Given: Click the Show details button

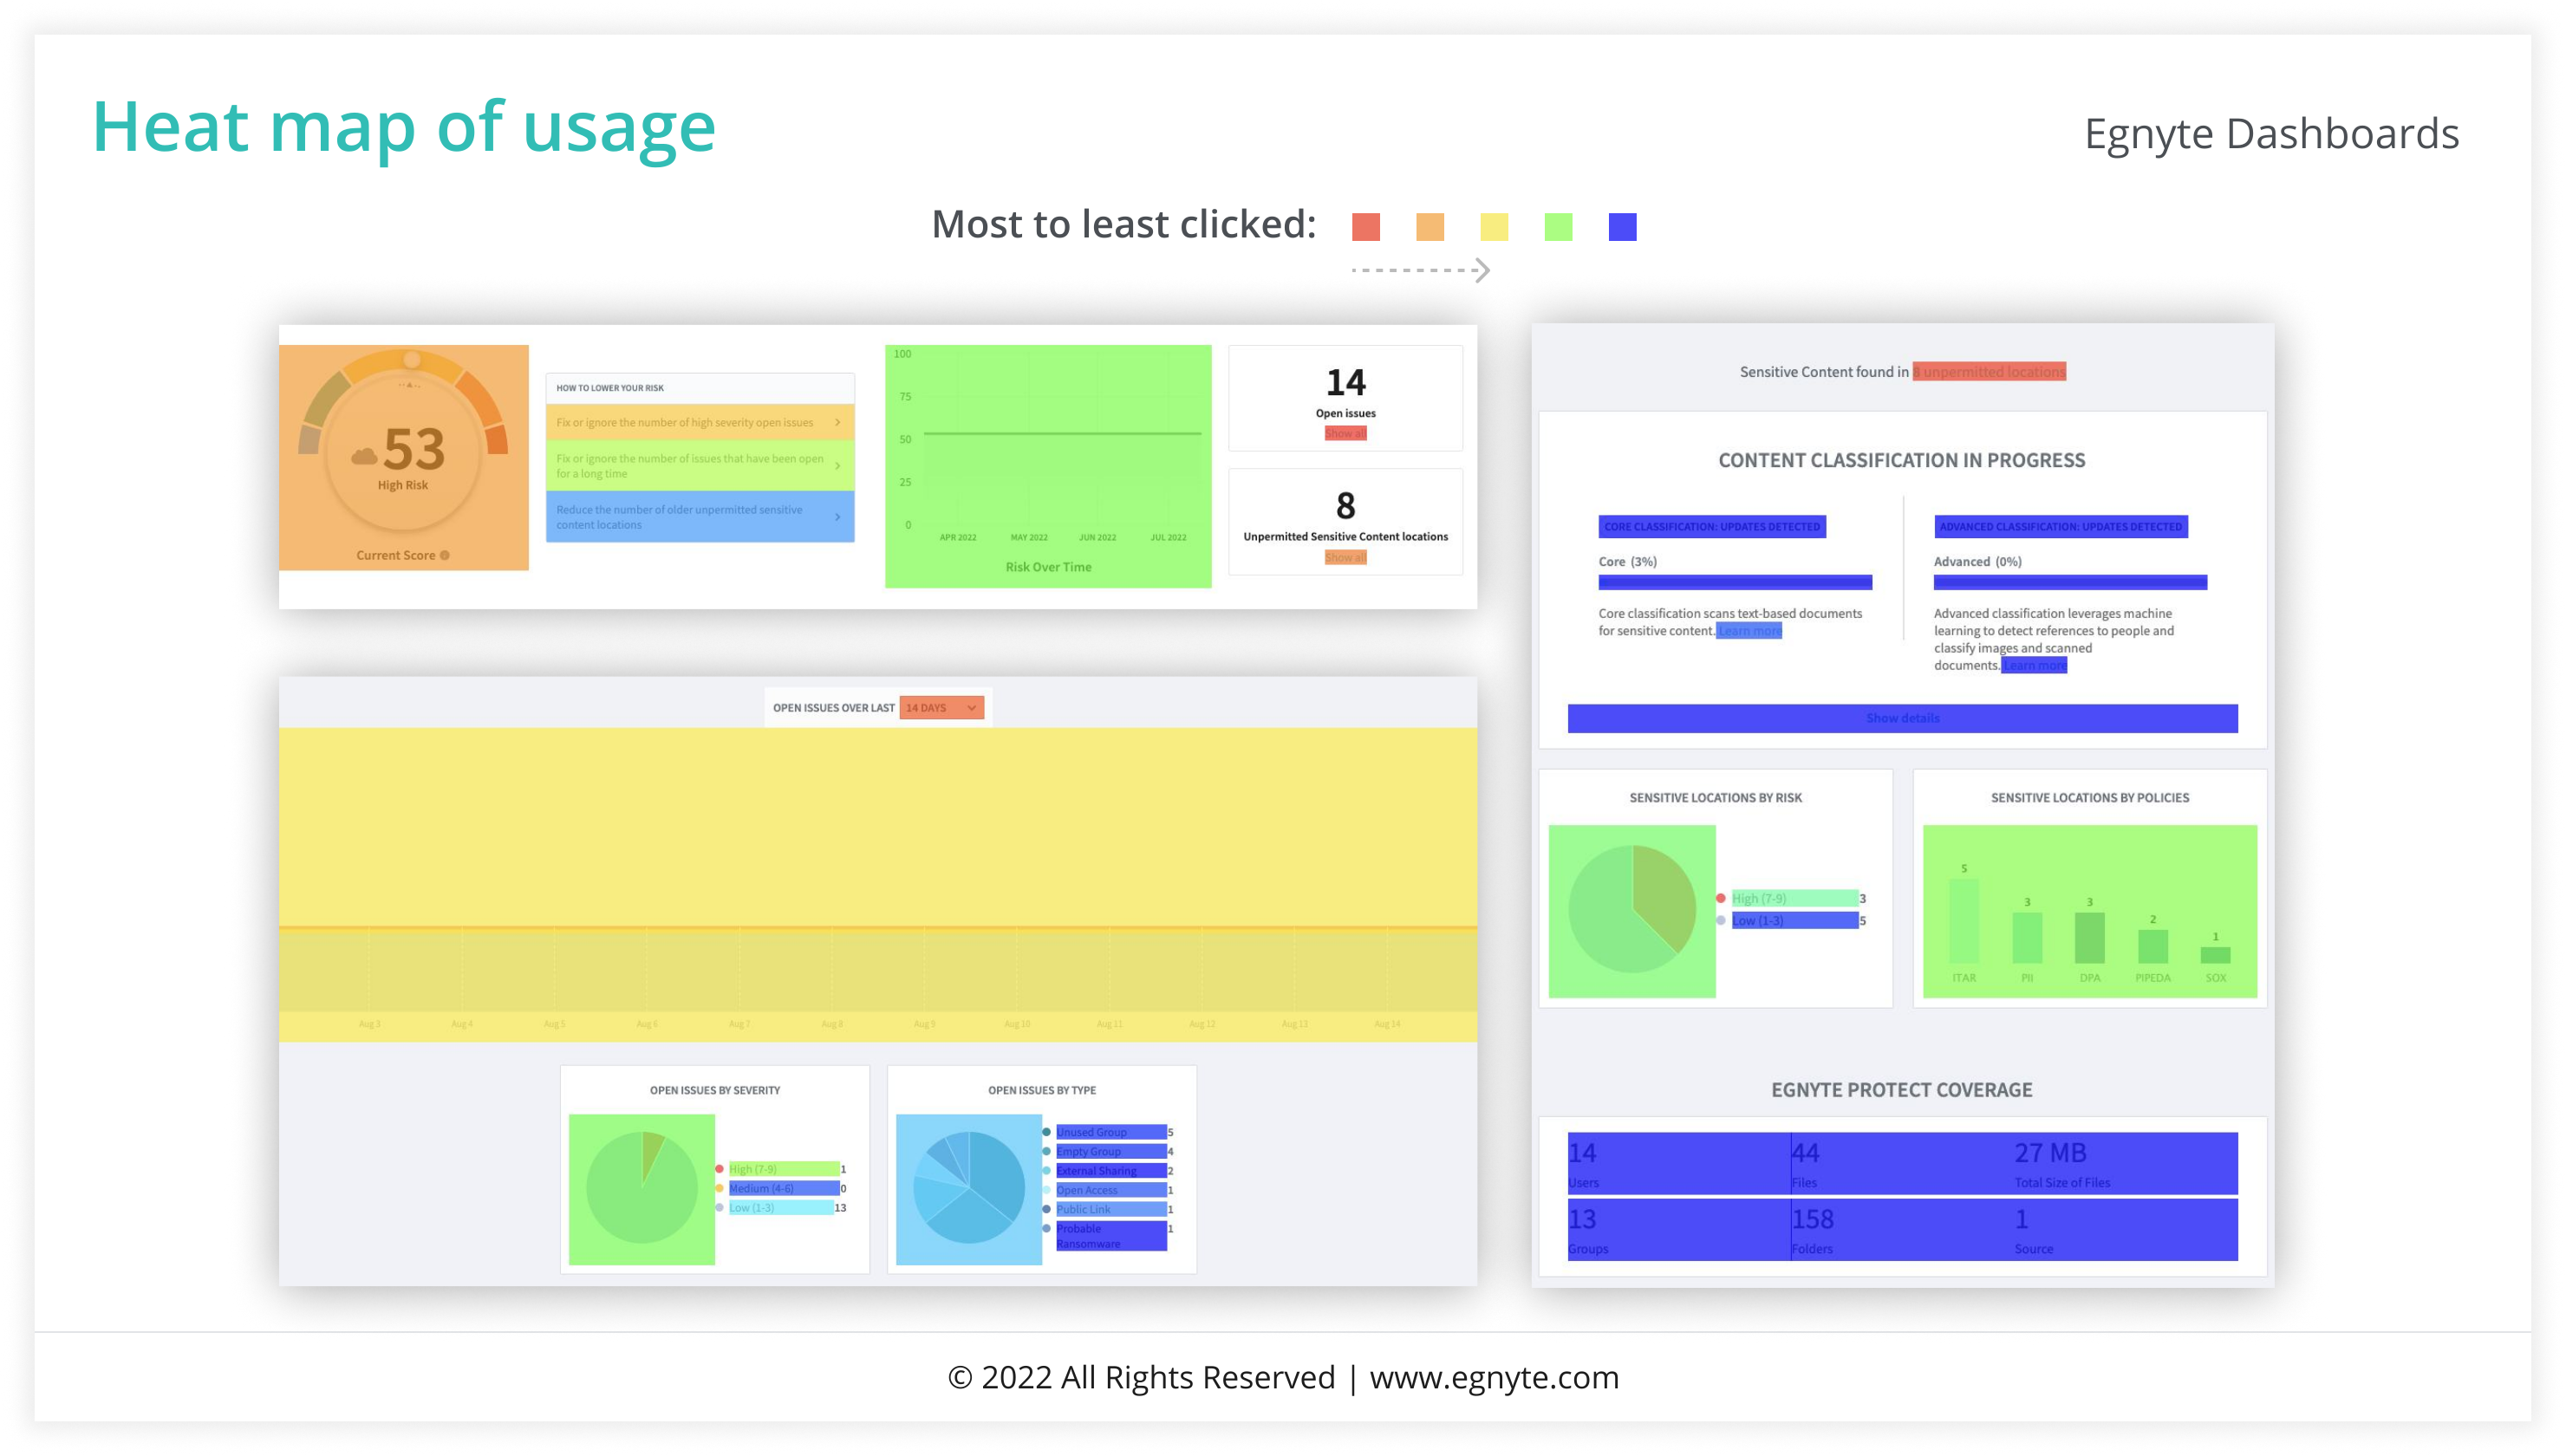Looking at the screenshot, I should click(x=1902, y=718).
